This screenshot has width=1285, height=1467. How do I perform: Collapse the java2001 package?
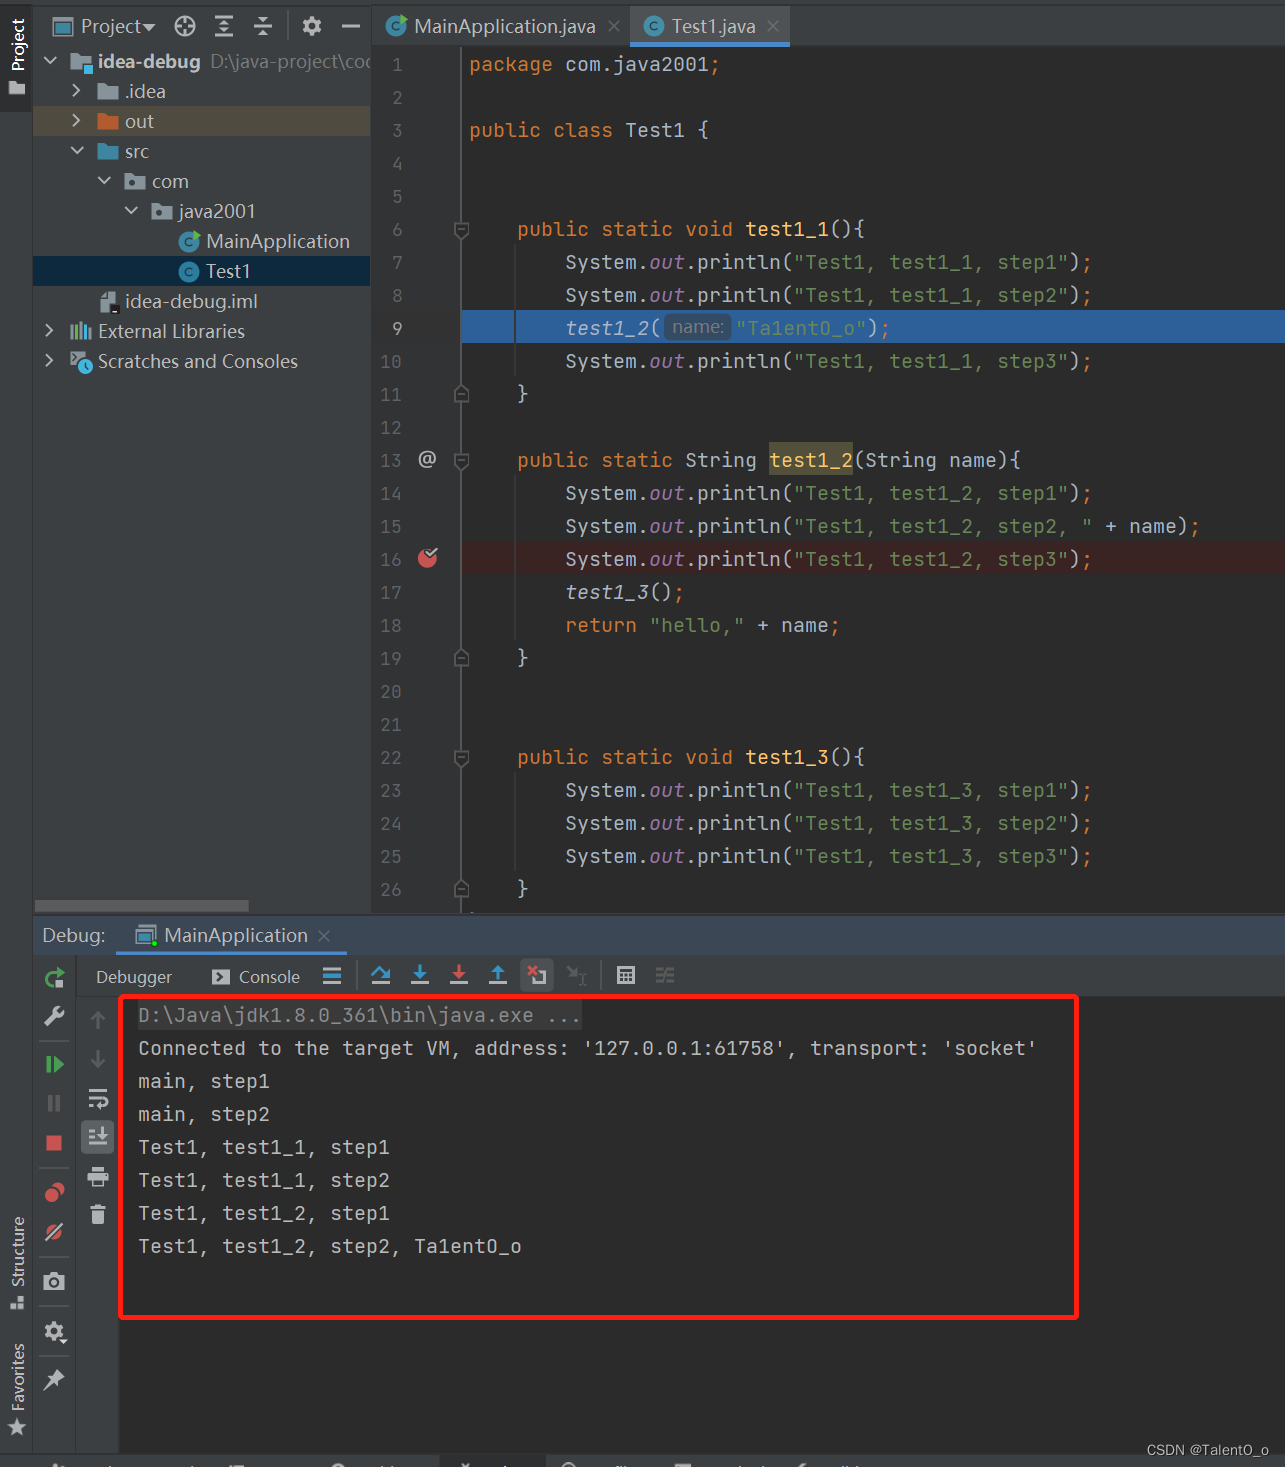coord(131,211)
